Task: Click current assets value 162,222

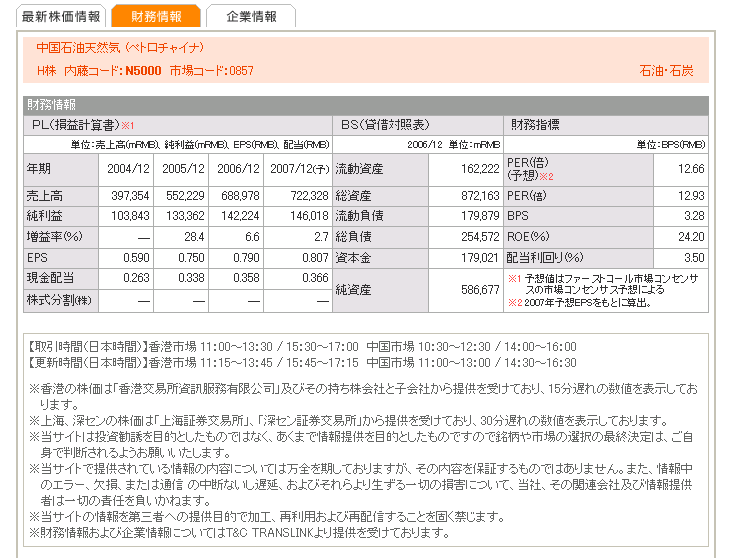Action: click(480, 169)
